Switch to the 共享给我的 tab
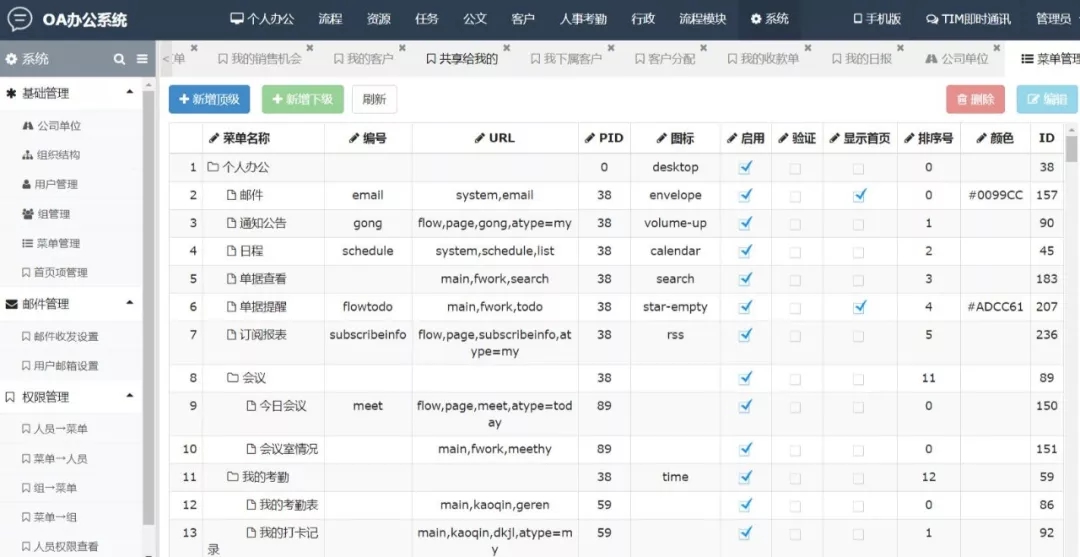The width and height of the screenshot is (1080, 557). (x=462, y=59)
